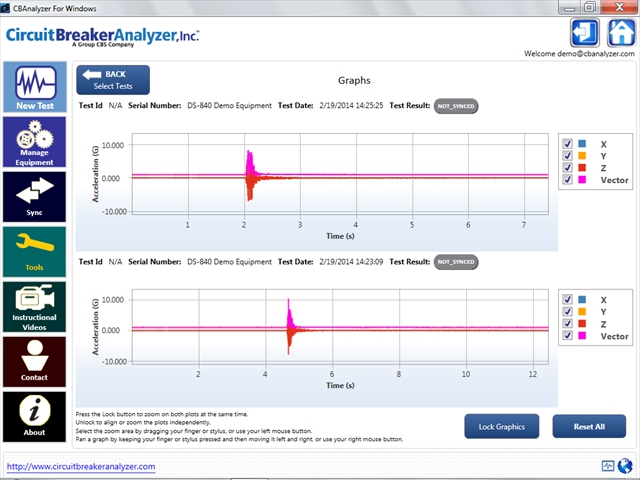Click the globe icon in status bar

pyautogui.click(x=624, y=466)
